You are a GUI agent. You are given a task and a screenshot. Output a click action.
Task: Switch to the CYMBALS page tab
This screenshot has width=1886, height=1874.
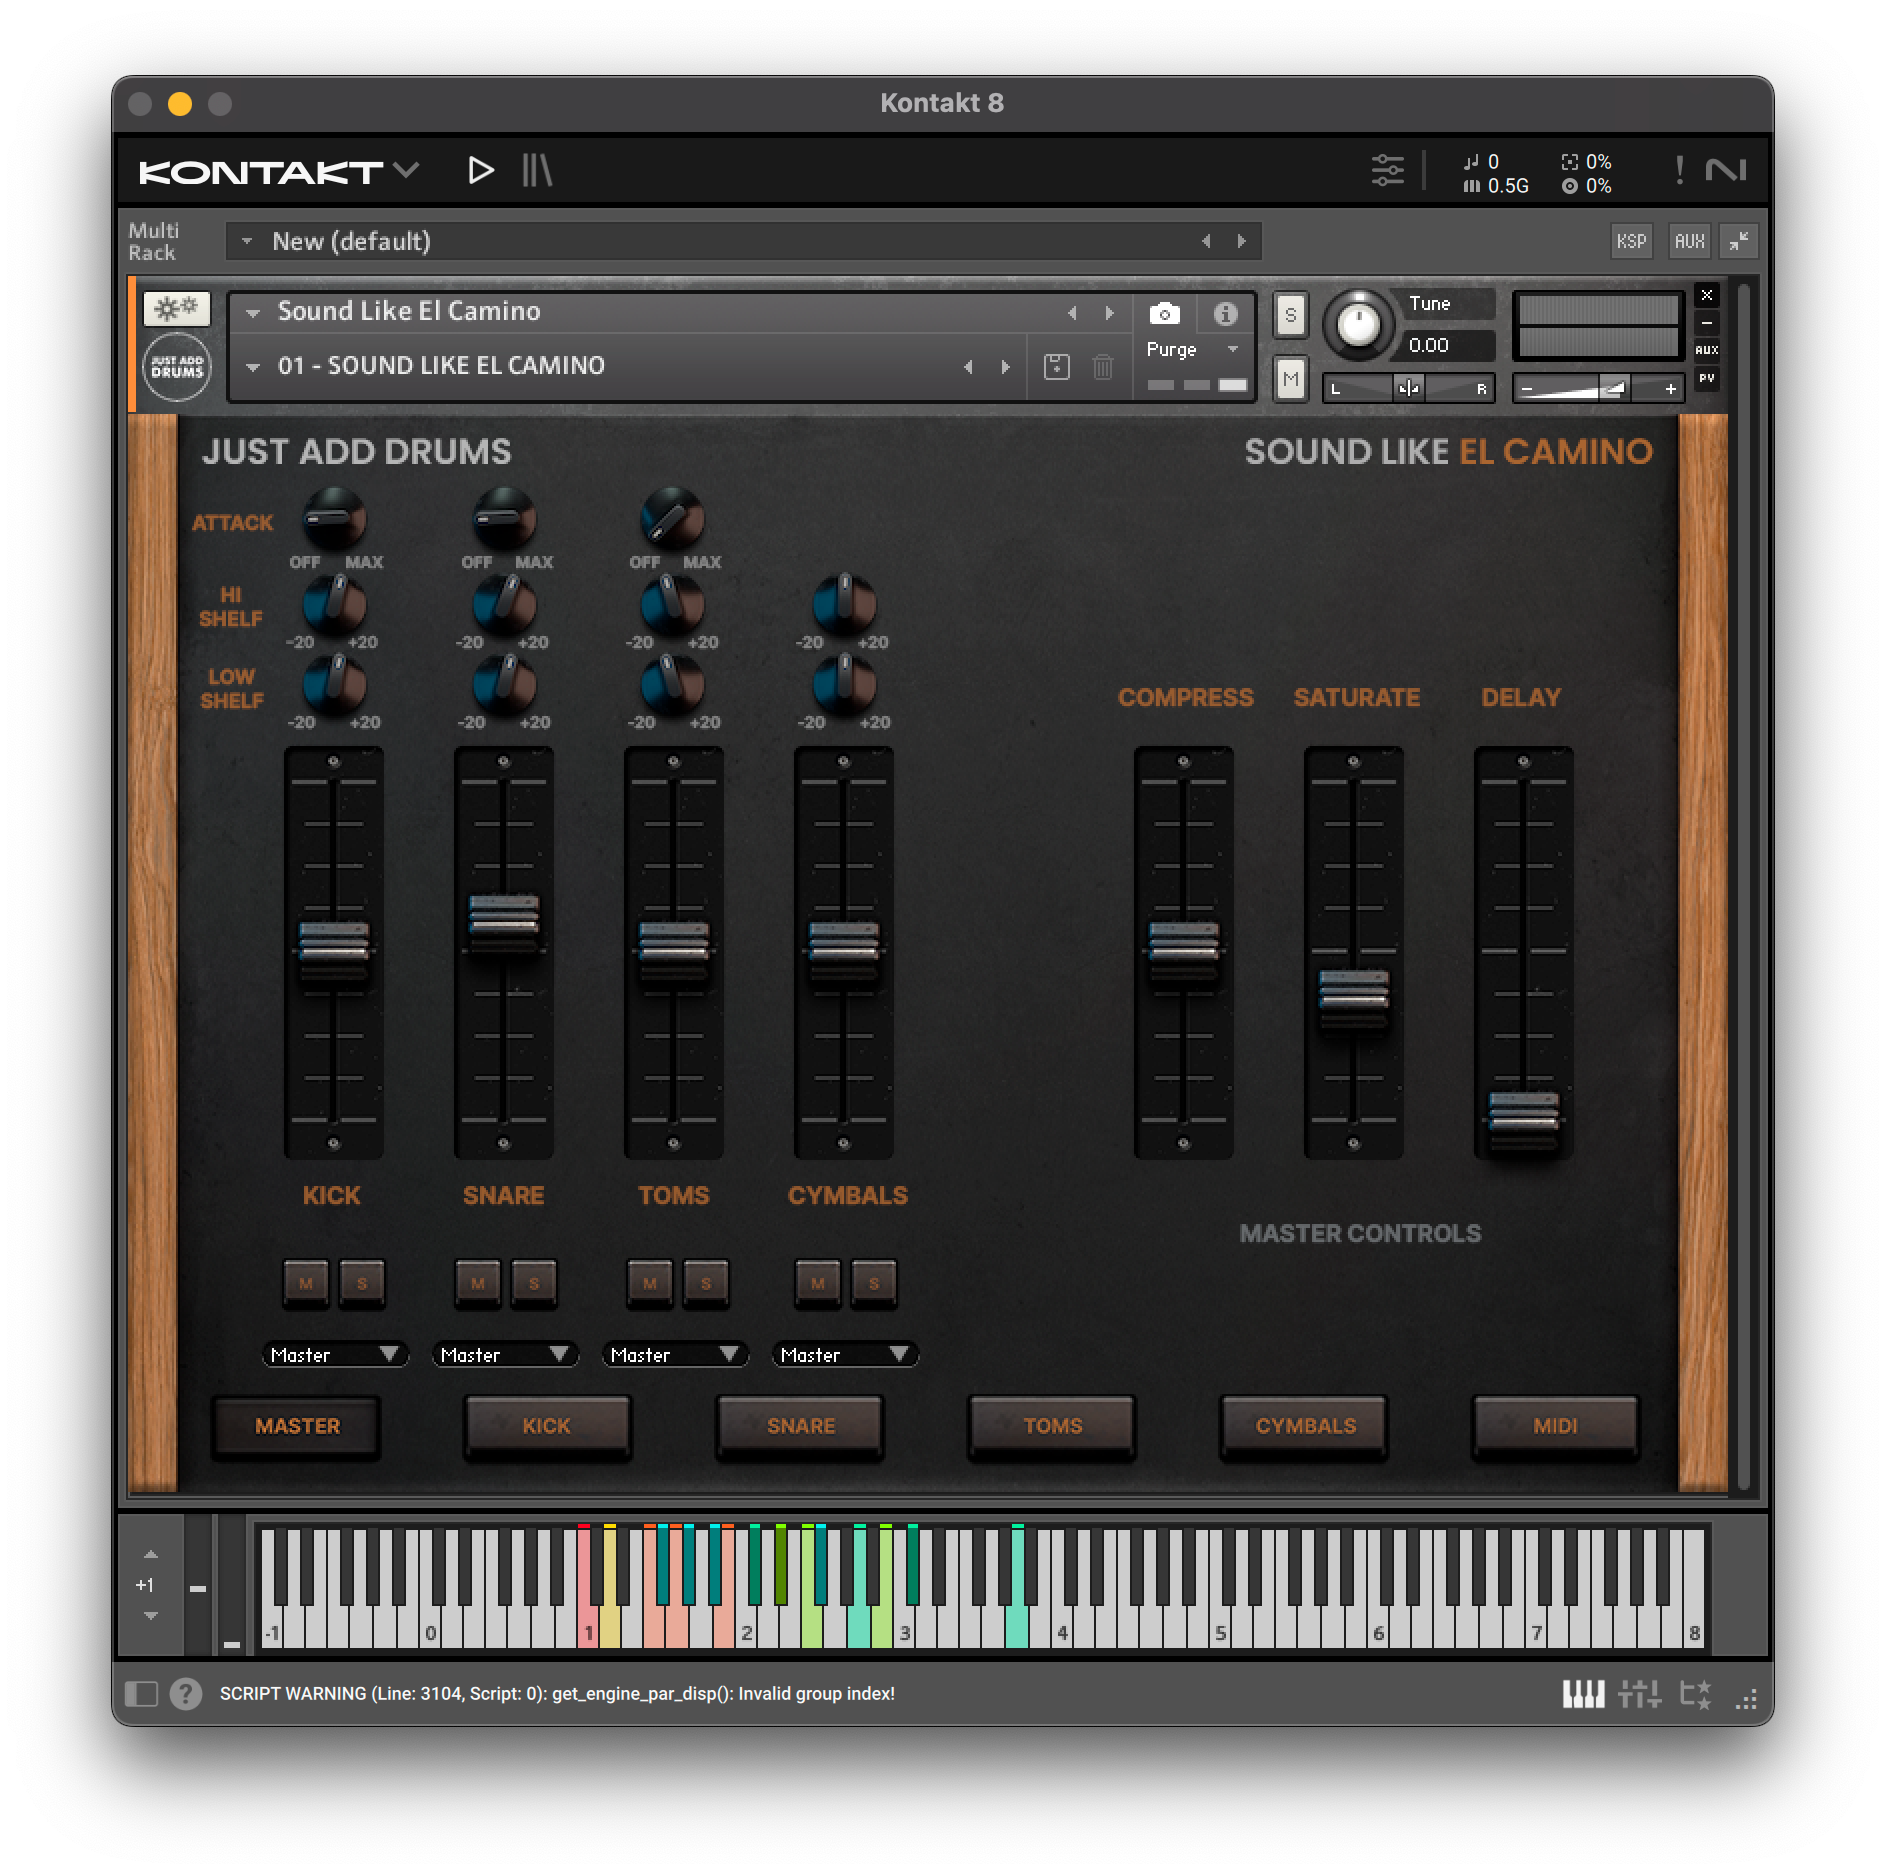[x=1305, y=1426]
